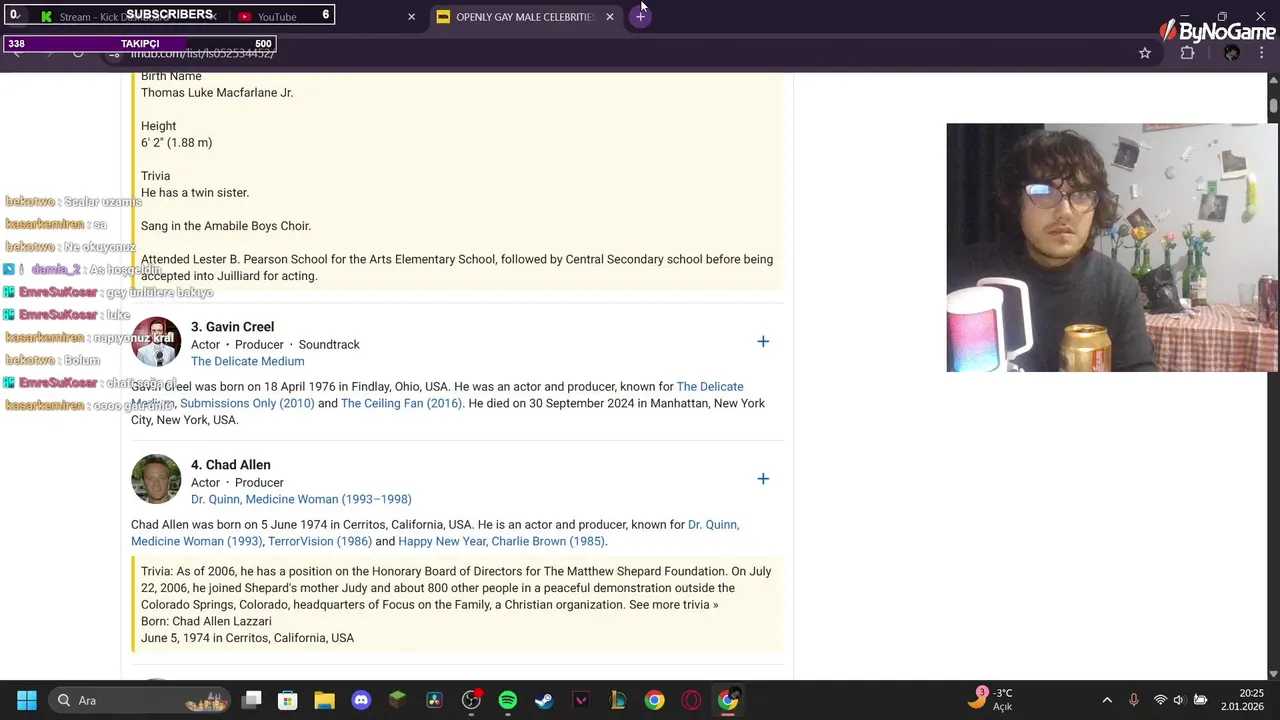Screen dimensions: 1280x720
Task: Click the microphone tray icon
Action: tap(1133, 700)
